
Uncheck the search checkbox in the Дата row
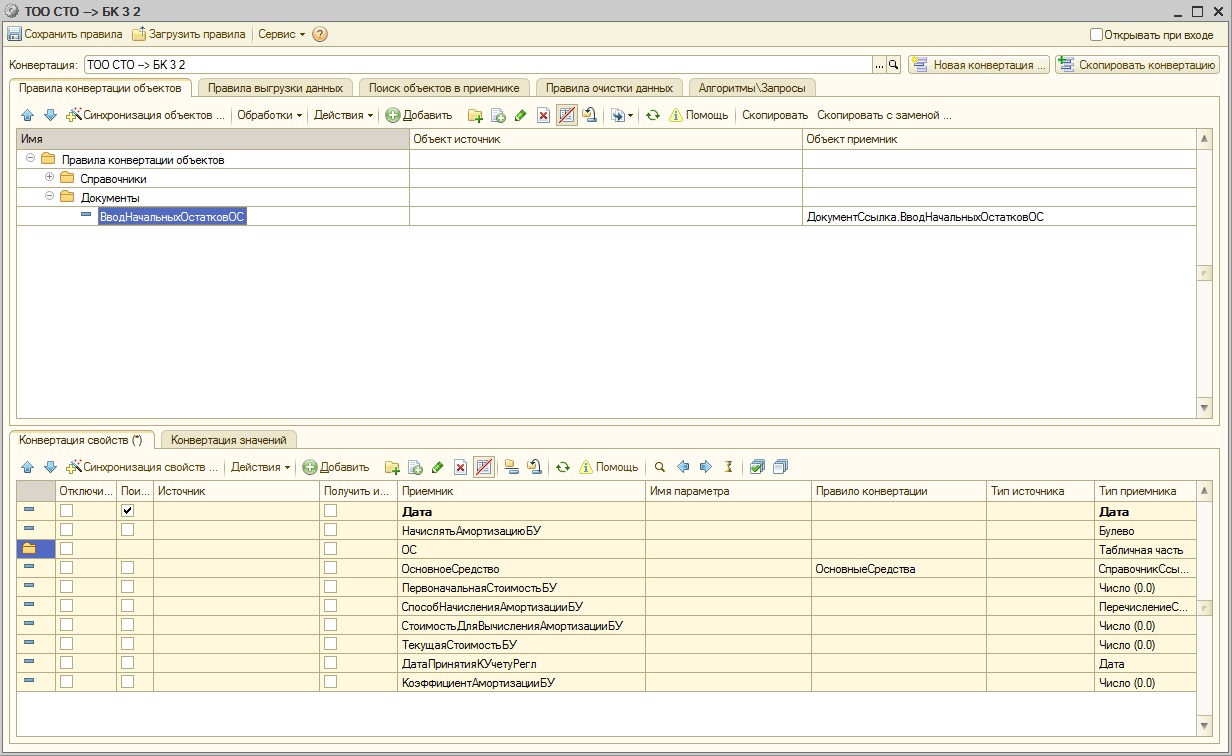[x=127, y=511]
